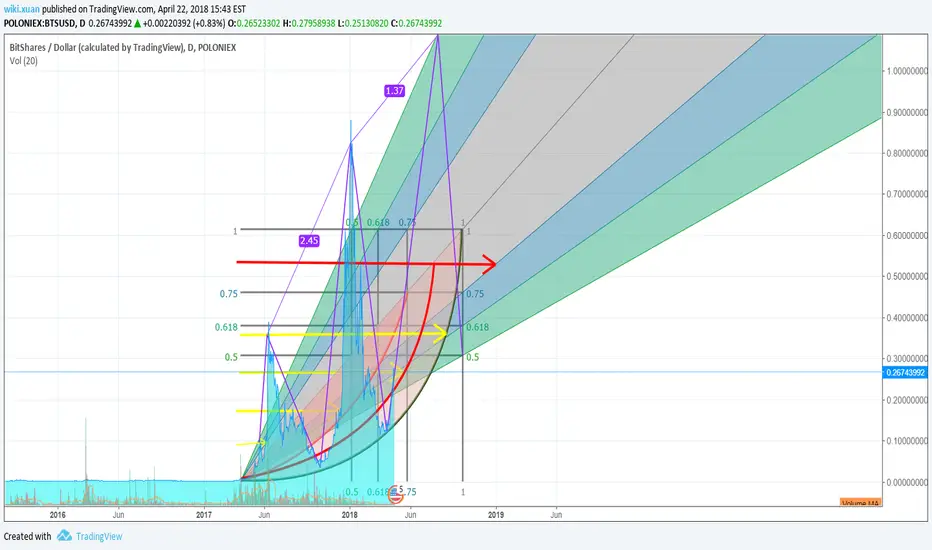Click the green up-triangle price change indicator

137,23
